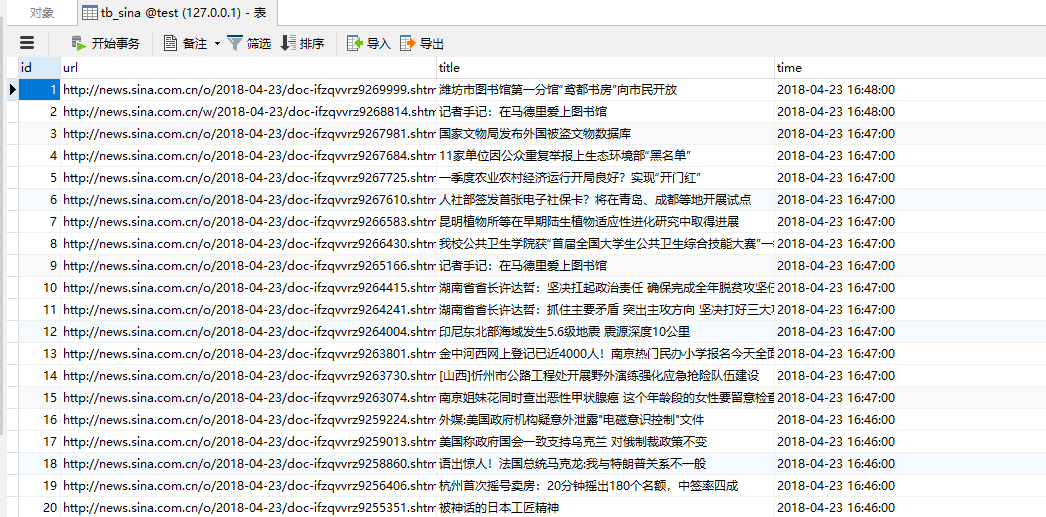1046x517 pixels.
Task: Click the 导入 (import) icon
Action: point(354,43)
